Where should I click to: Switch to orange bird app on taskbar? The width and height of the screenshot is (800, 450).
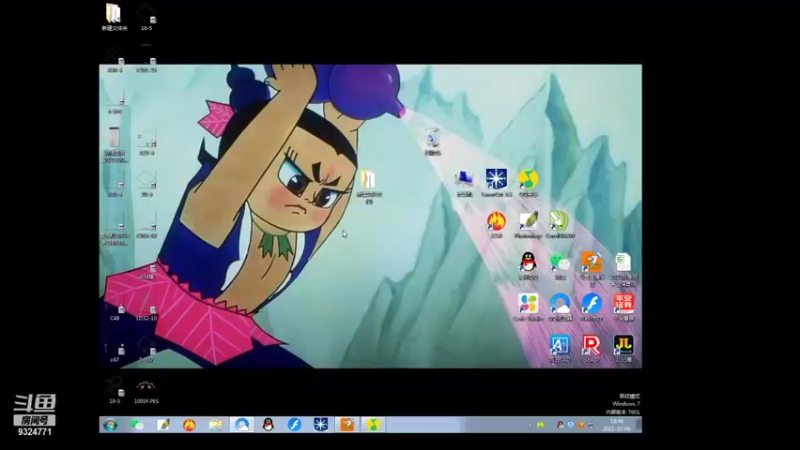(x=347, y=424)
